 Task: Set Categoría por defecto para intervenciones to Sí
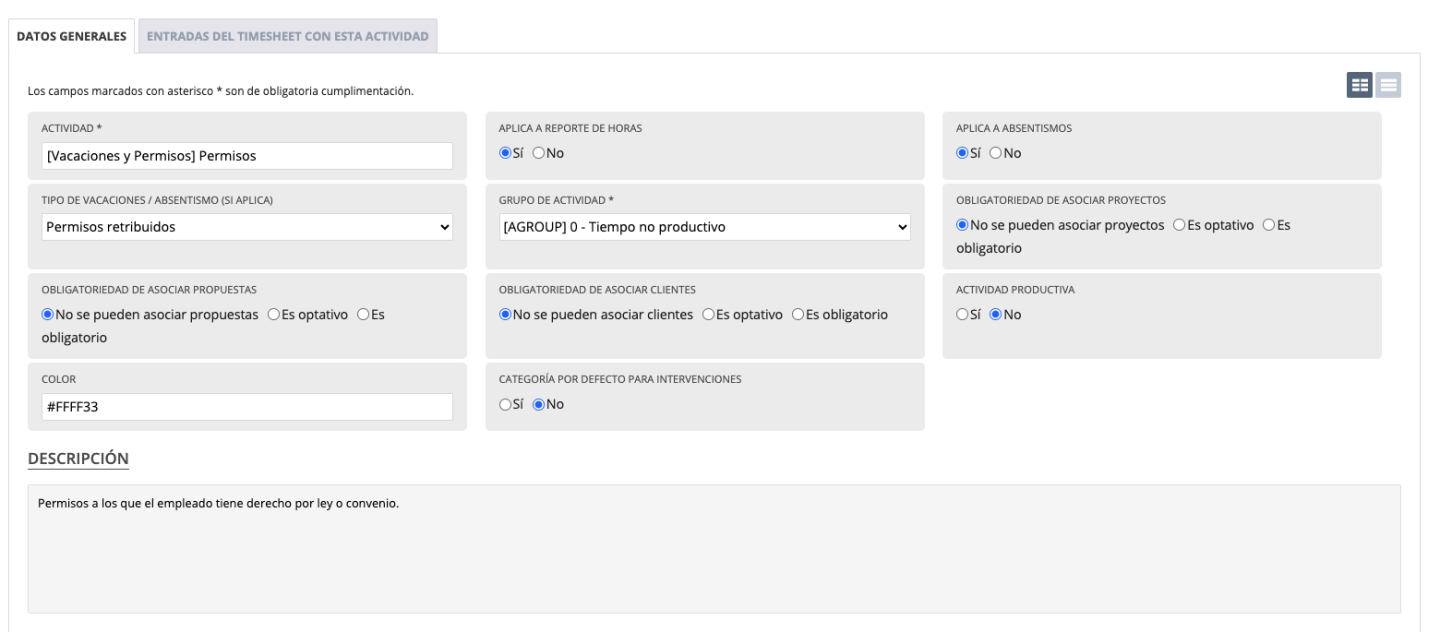click(504, 404)
